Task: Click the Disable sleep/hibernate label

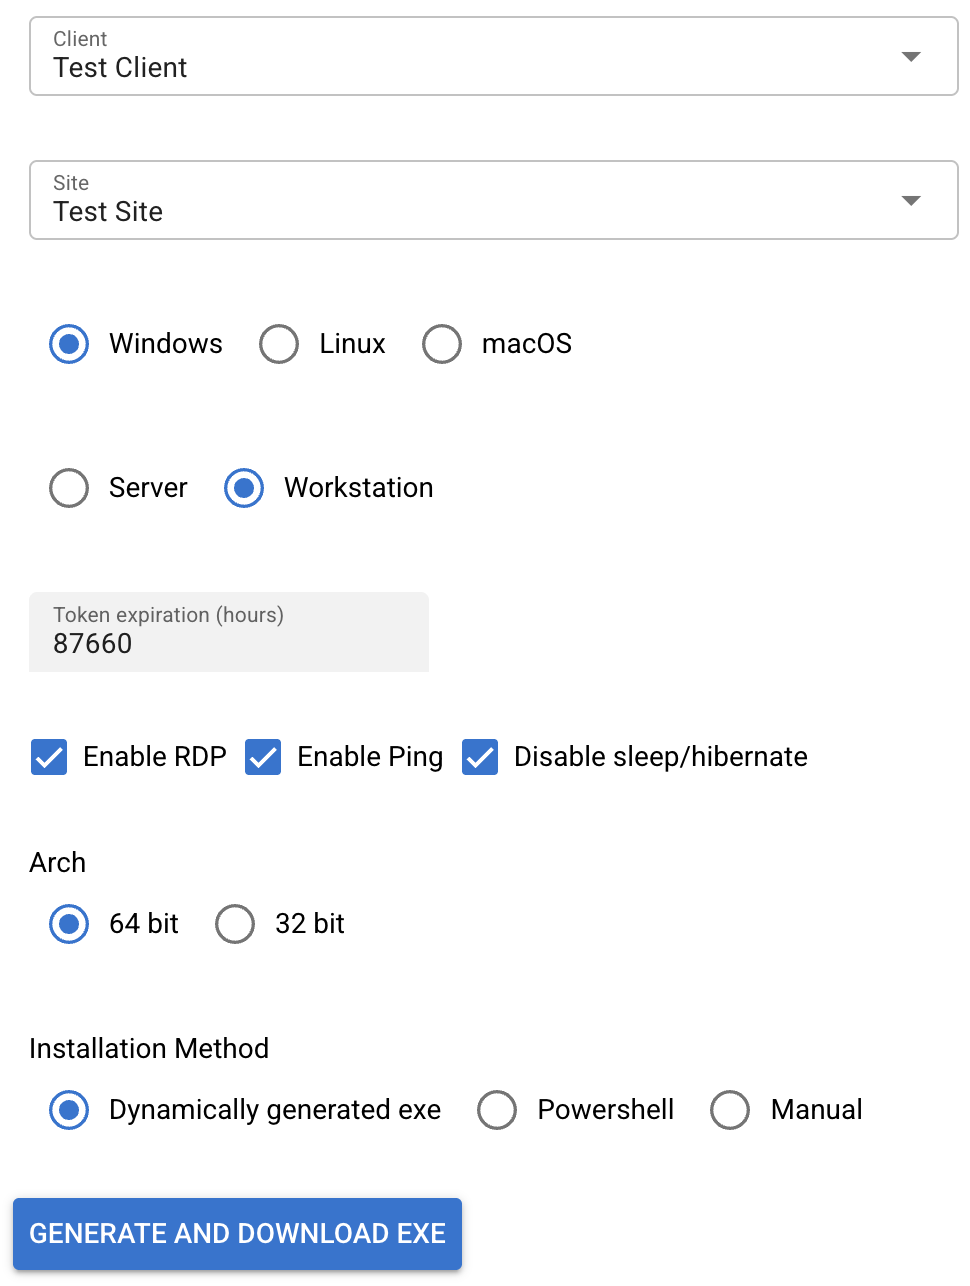Action: coord(660,757)
